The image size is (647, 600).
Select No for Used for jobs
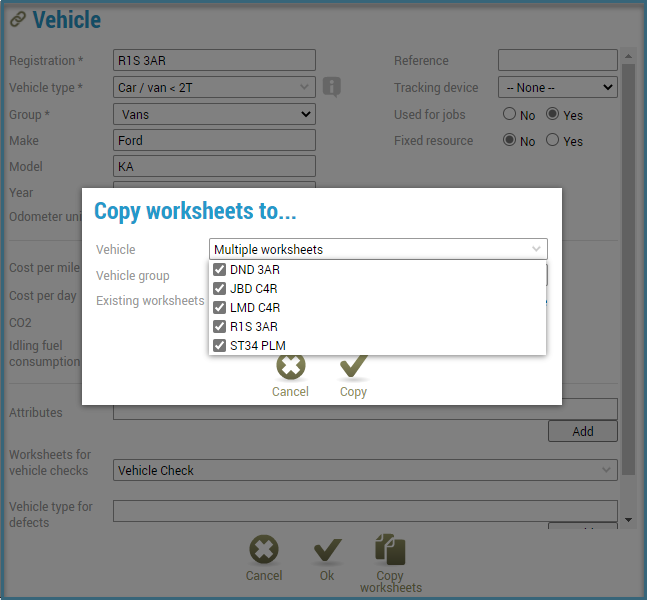pyautogui.click(x=510, y=114)
